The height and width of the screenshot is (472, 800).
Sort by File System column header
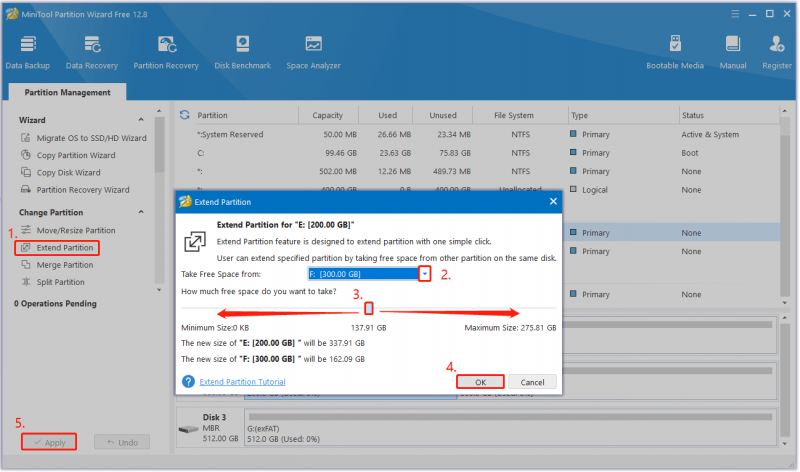(x=514, y=115)
